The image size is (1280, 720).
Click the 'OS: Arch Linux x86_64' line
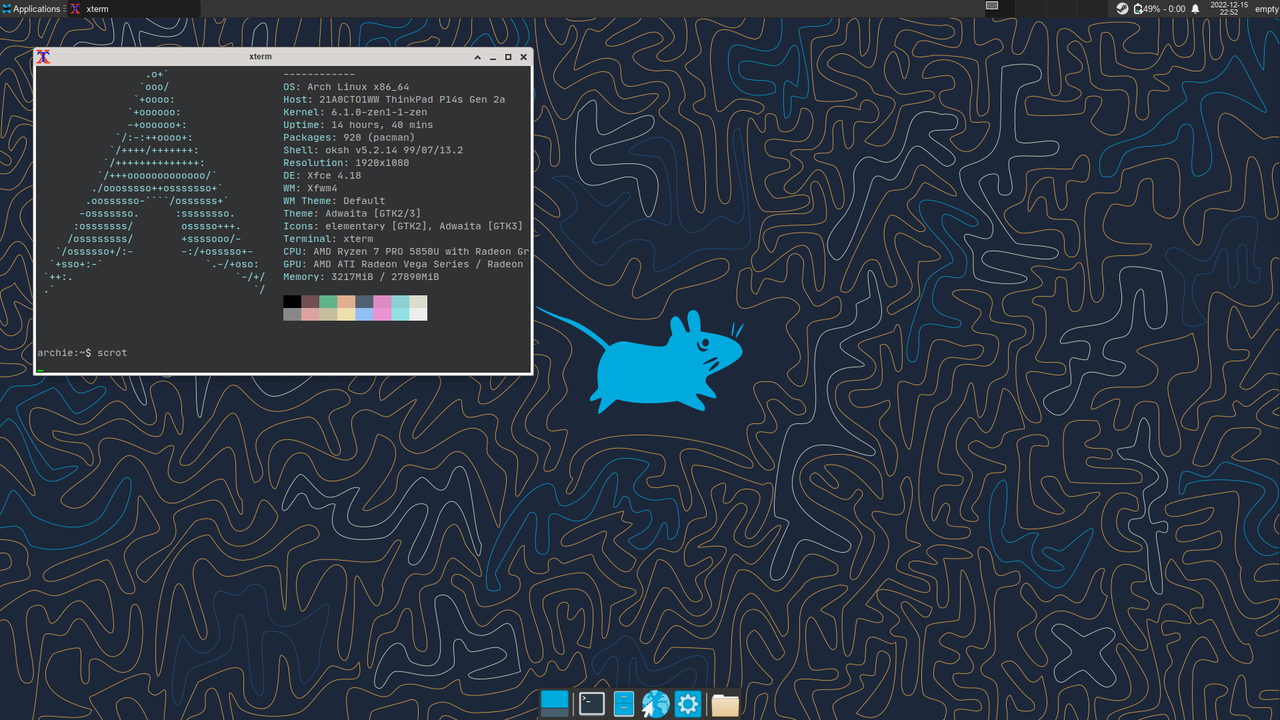(346, 87)
